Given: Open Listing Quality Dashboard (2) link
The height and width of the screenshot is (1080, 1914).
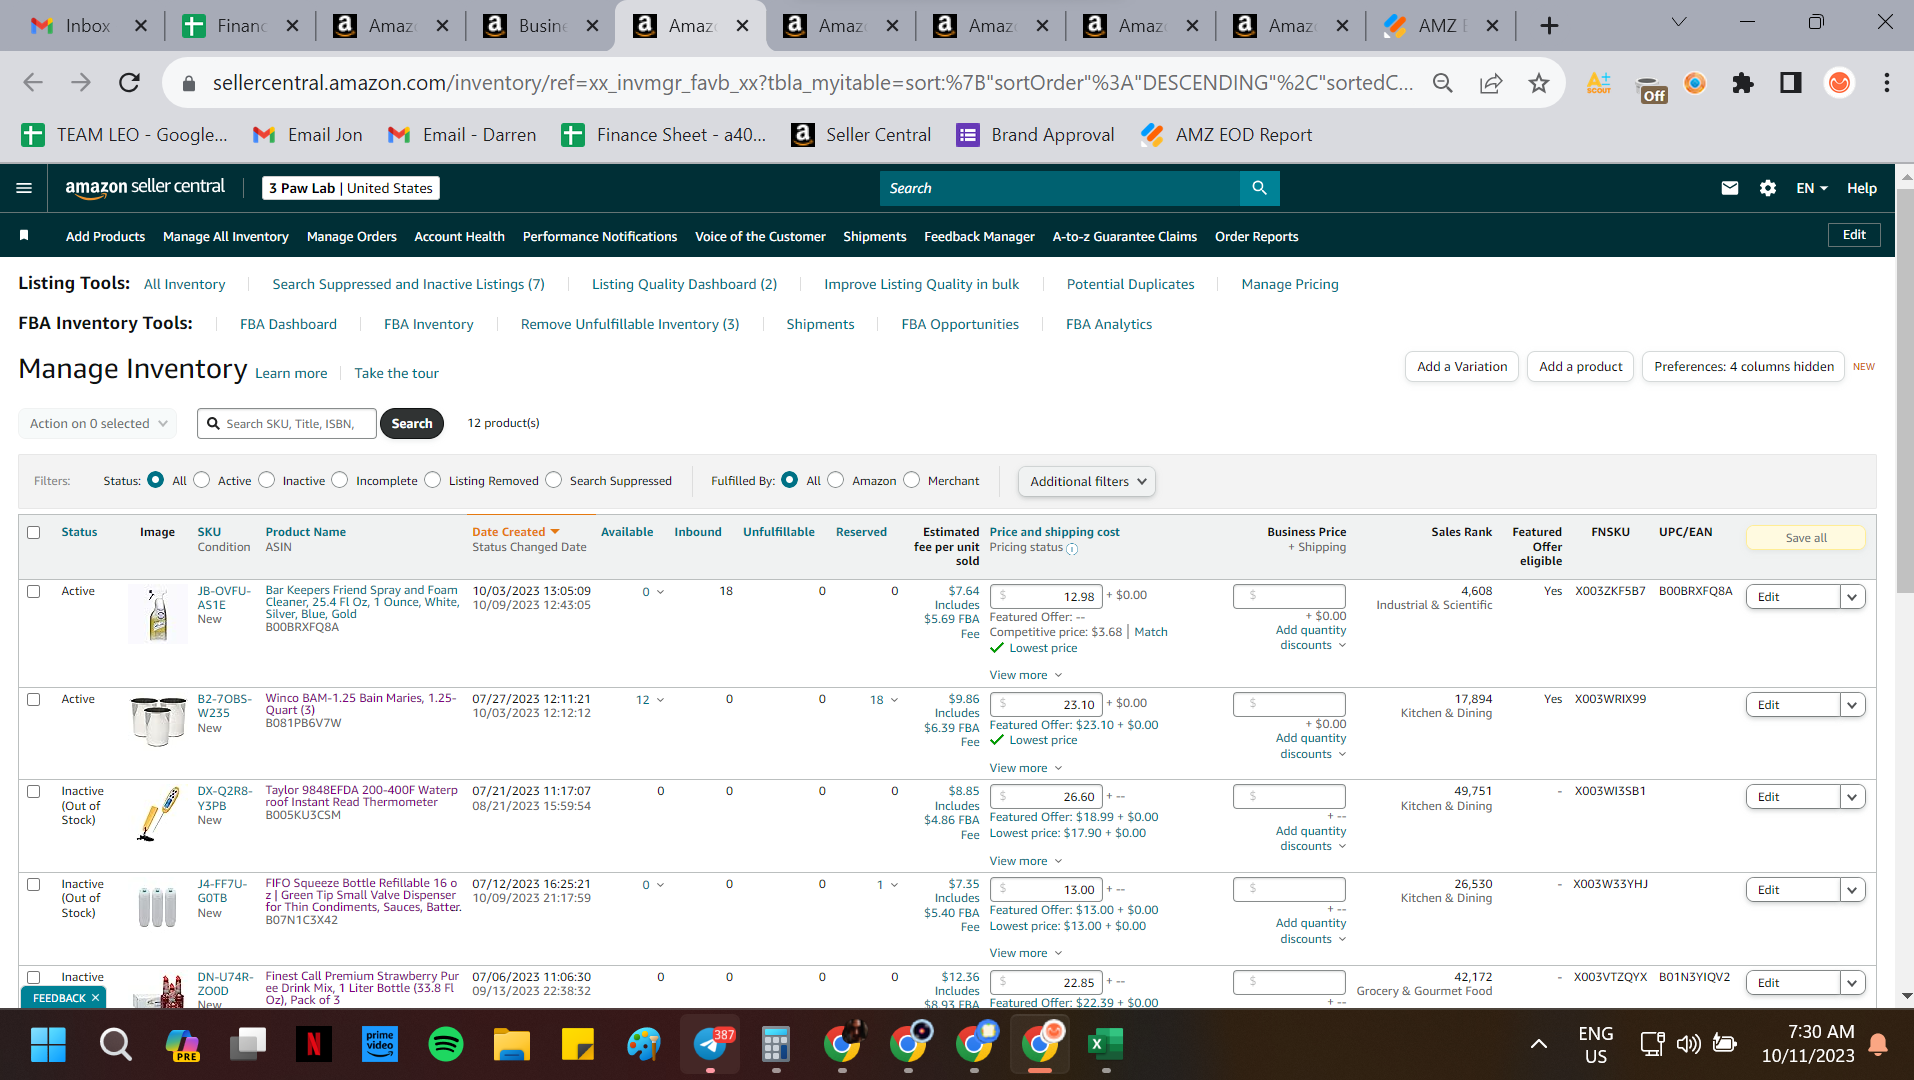Looking at the screenshot, I should tap(684, 284).
